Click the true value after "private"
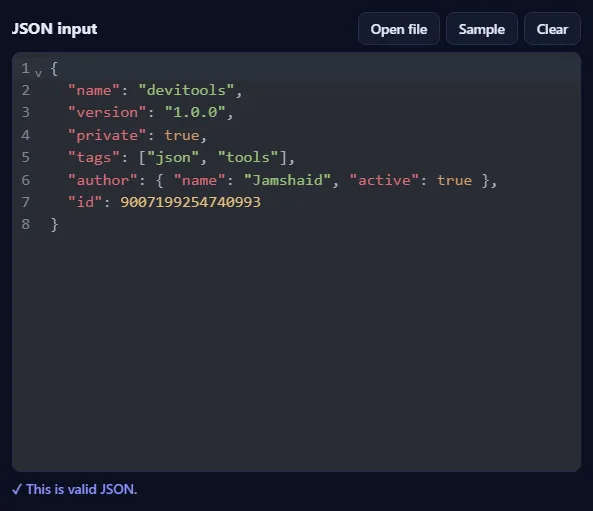 click(x=182, y=135)
